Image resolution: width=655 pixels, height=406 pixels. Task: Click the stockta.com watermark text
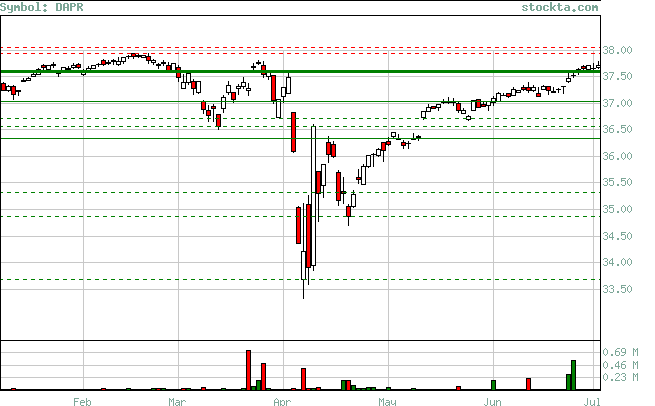[560, 7]
